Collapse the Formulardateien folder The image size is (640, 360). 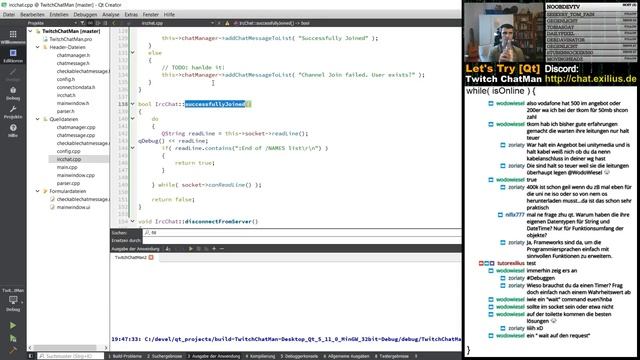point(38,191)
